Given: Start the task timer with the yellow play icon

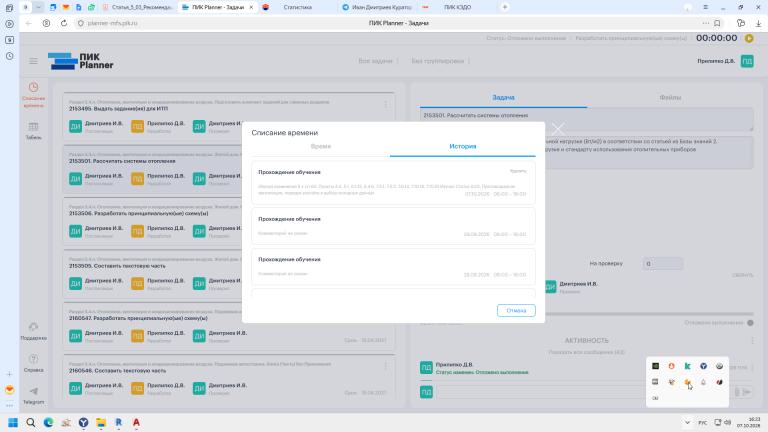Looking at the screenshot, I should (x=749, y=38).
